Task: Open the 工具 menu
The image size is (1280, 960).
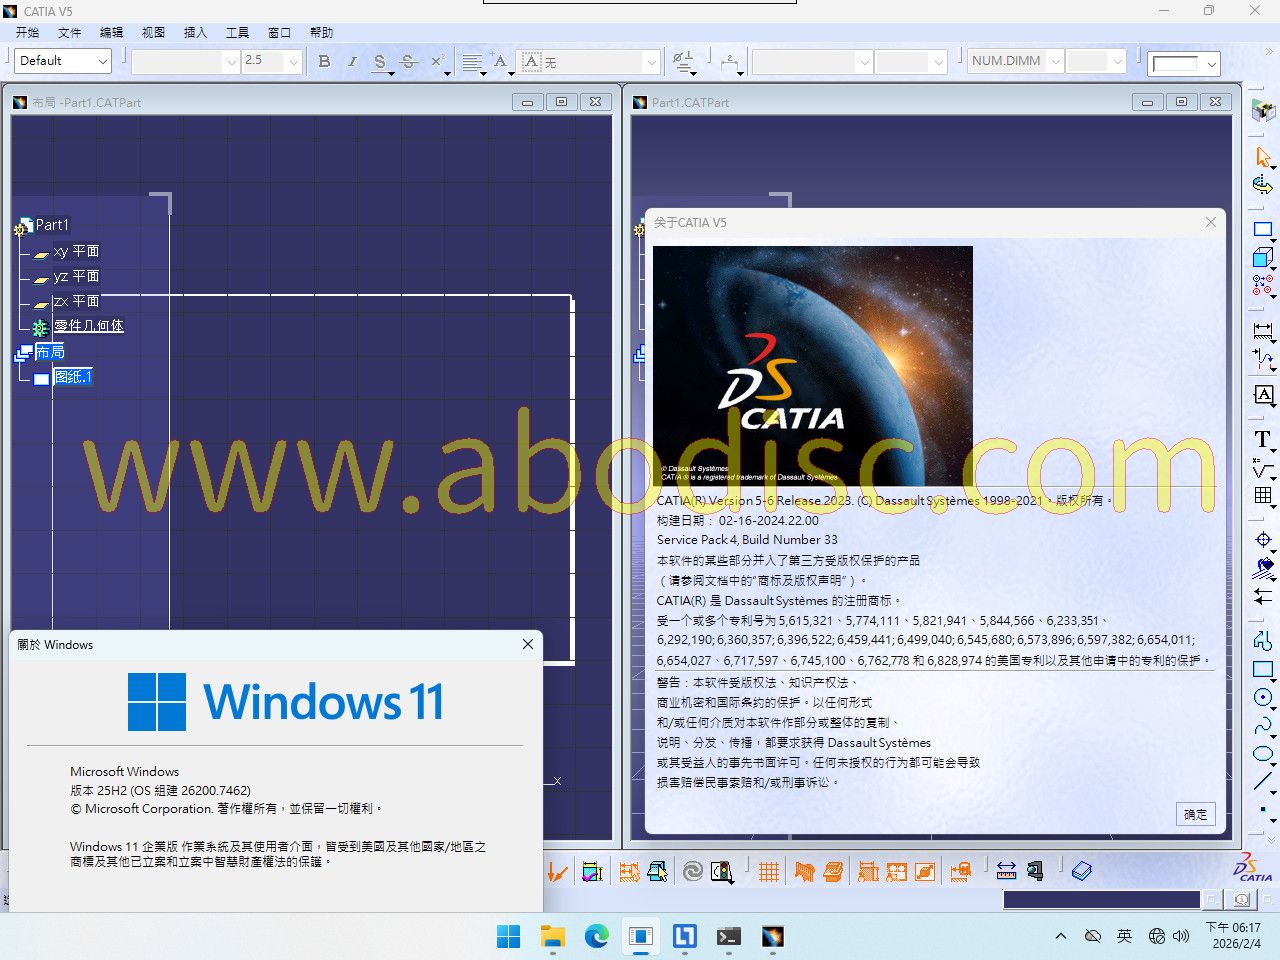Action: click(237, 33)
